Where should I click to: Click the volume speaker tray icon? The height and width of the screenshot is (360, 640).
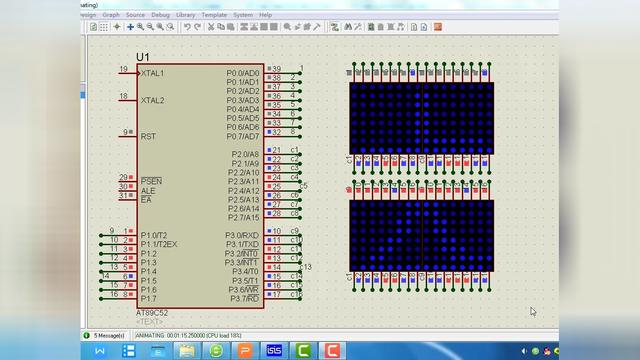[524, 351]
